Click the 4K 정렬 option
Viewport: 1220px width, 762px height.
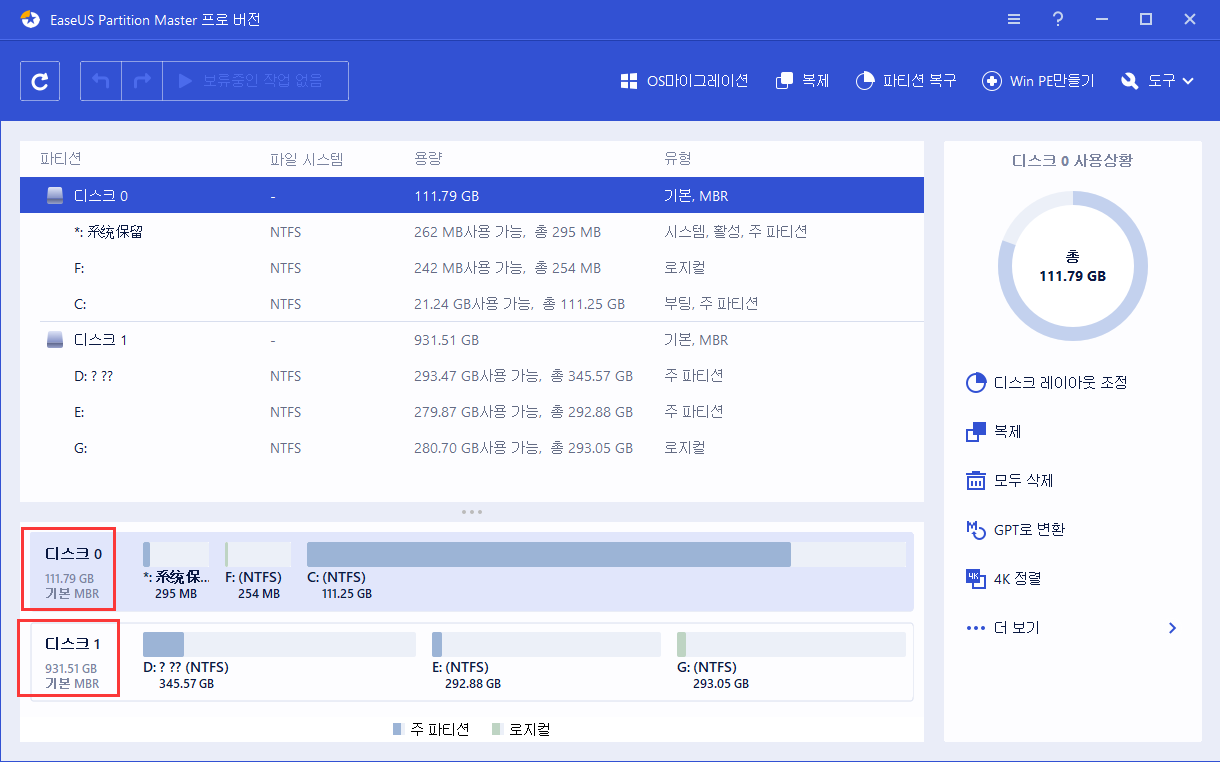pos(1005,578)
